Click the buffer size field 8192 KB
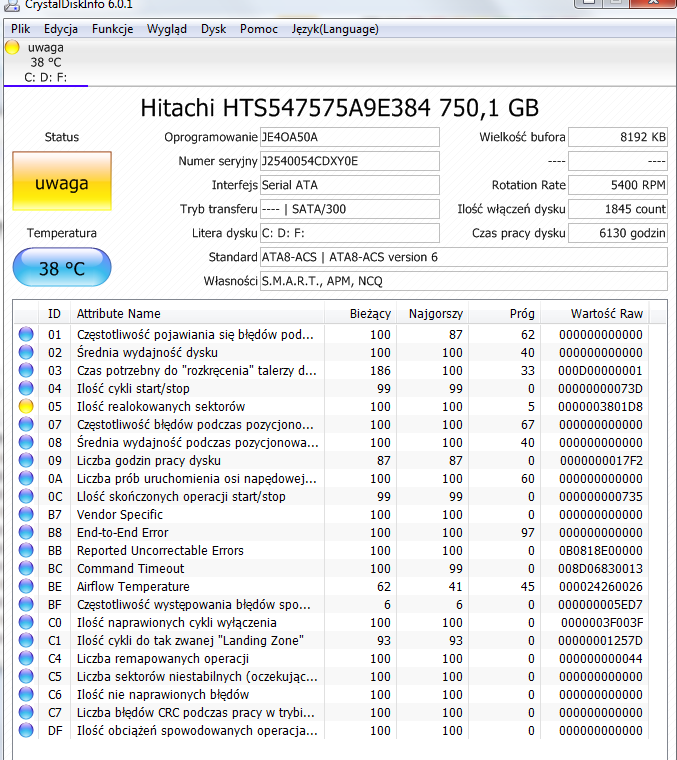The height and width of the screenshot is (760, 677). pyautogui.click(x=618, y=137)
